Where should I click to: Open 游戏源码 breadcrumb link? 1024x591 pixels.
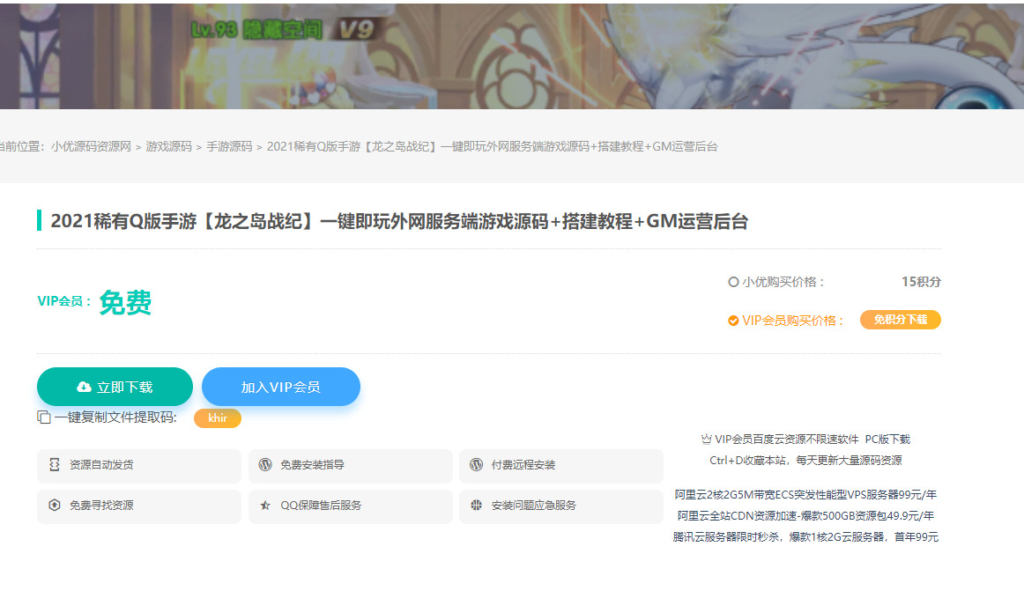click(x=168, y=146)
